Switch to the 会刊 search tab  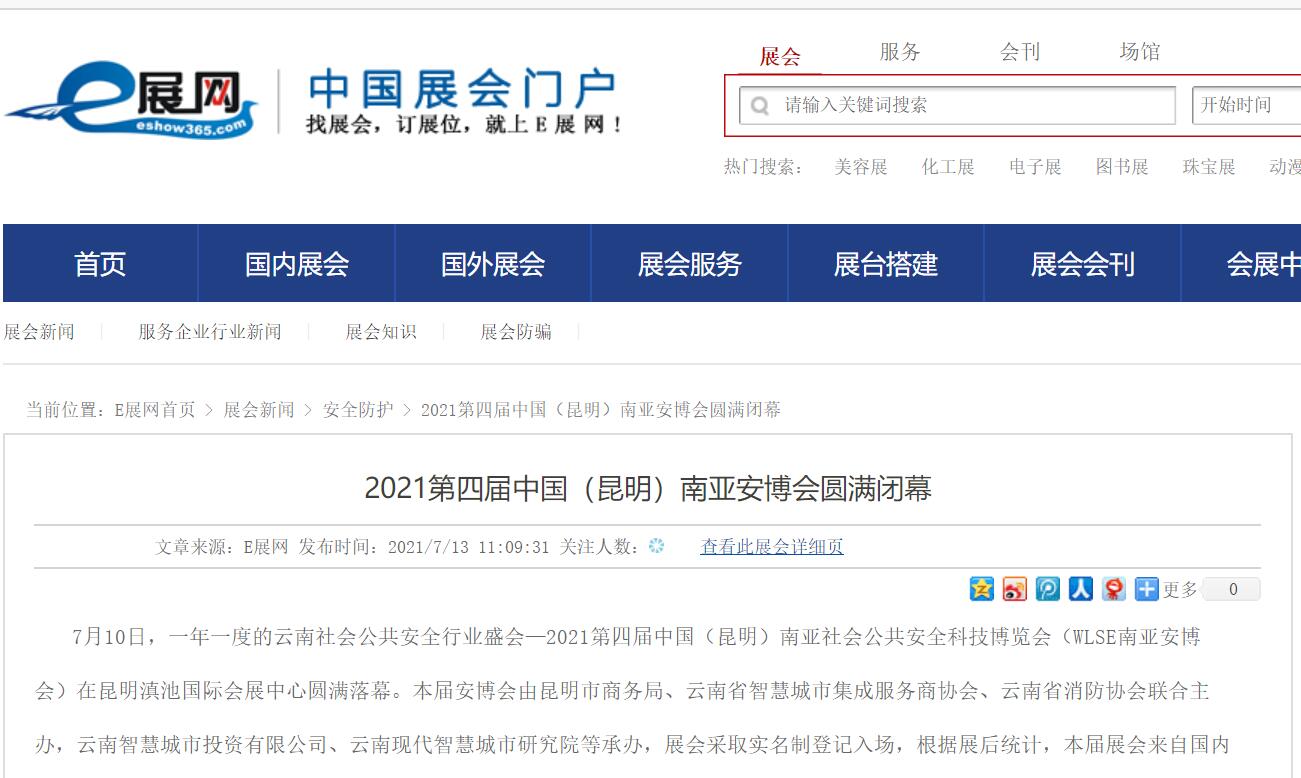[1019, 52]
